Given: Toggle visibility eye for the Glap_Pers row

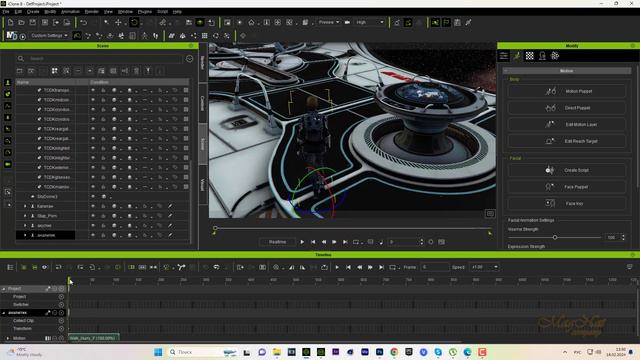Looking at the screenshot, I should (x=93, y=216).
